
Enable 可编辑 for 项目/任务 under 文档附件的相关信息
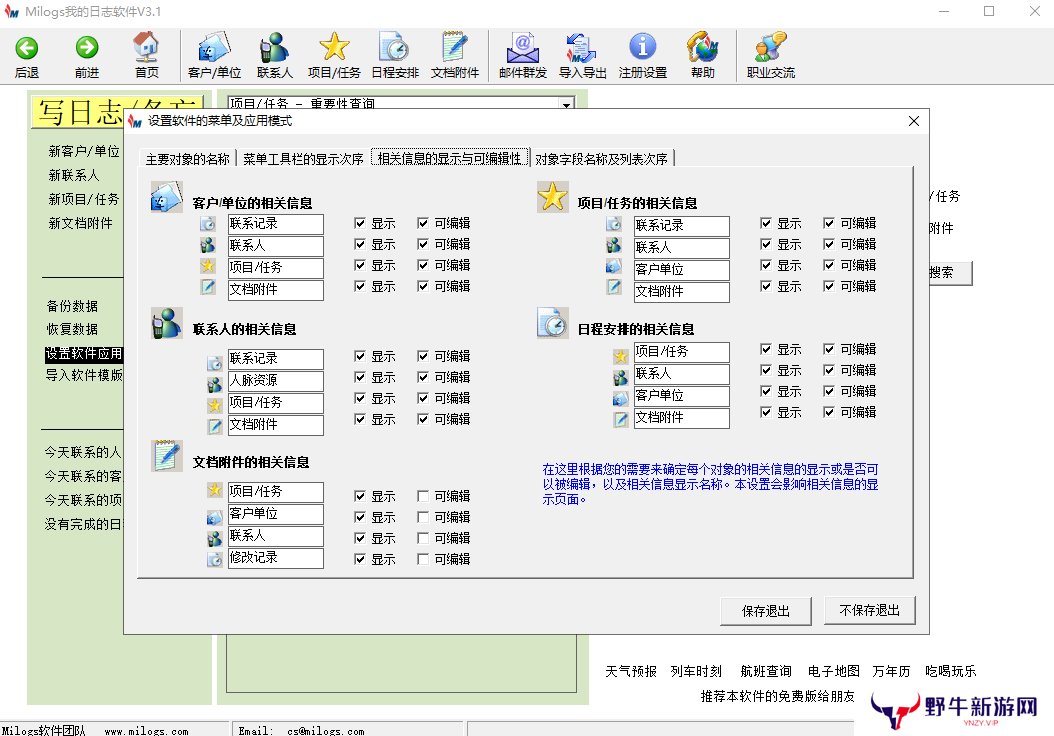(x=423, y=496)
